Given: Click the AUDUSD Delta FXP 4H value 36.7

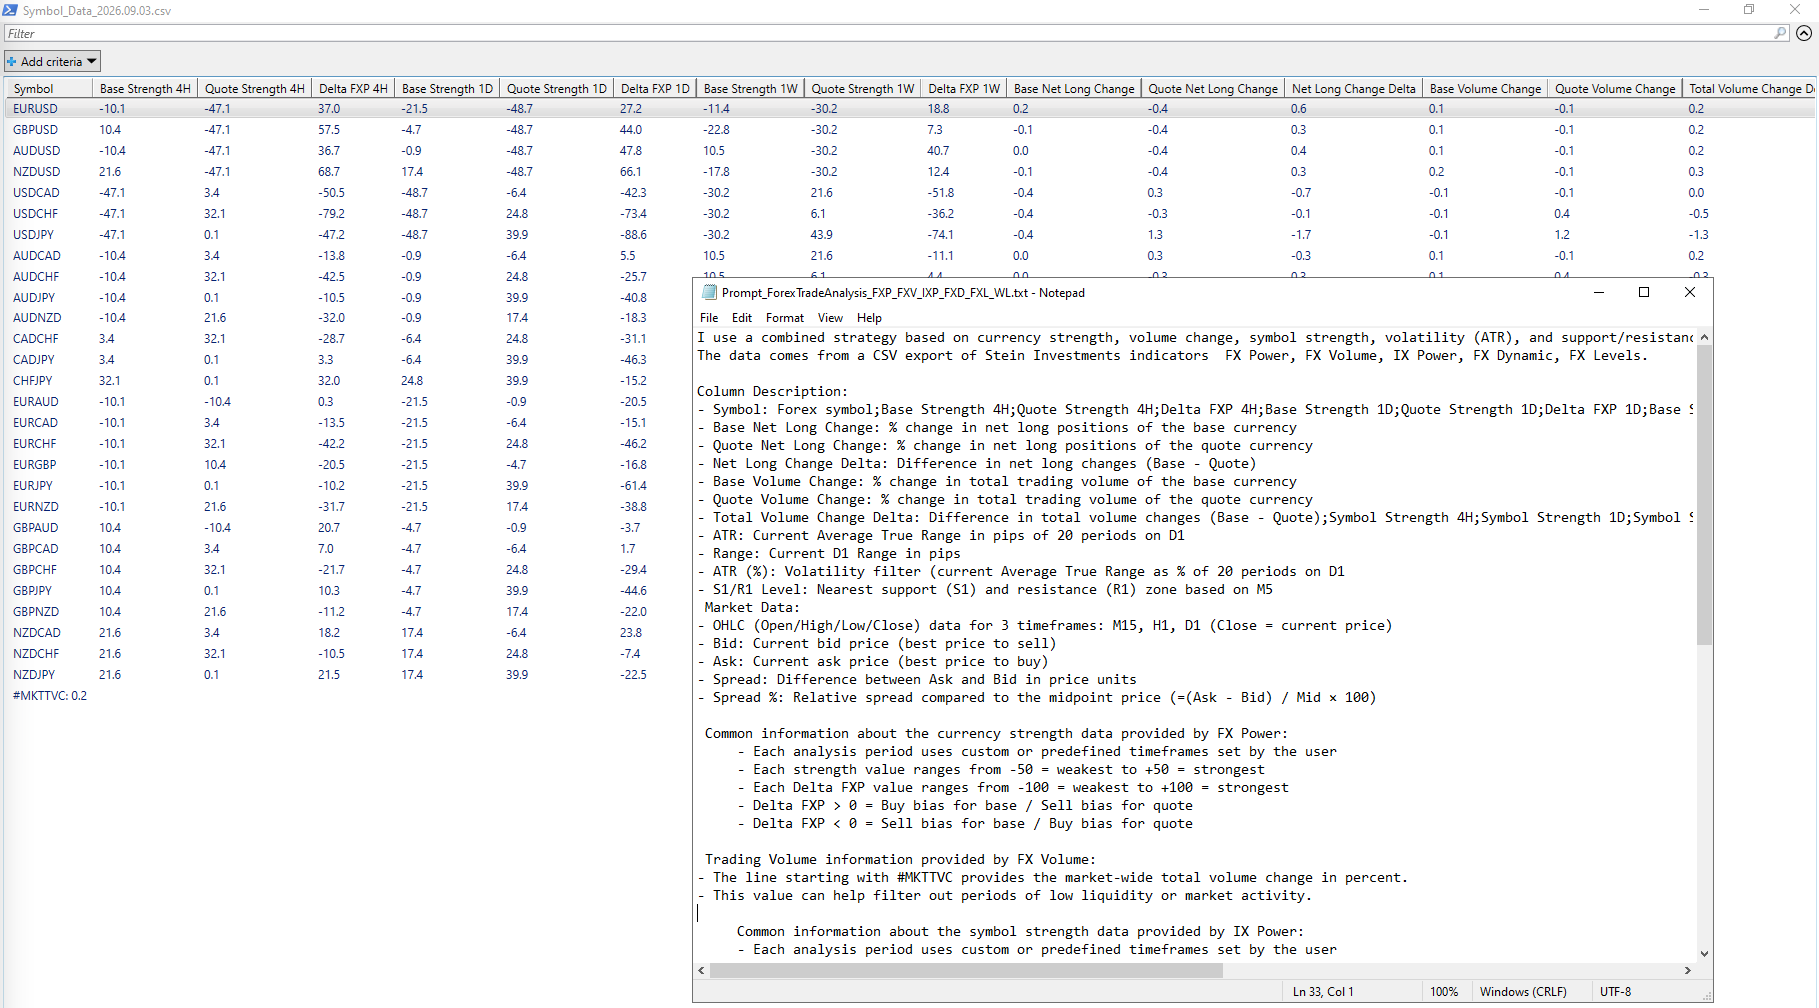Looking at the screenshot, I should 329,150.
